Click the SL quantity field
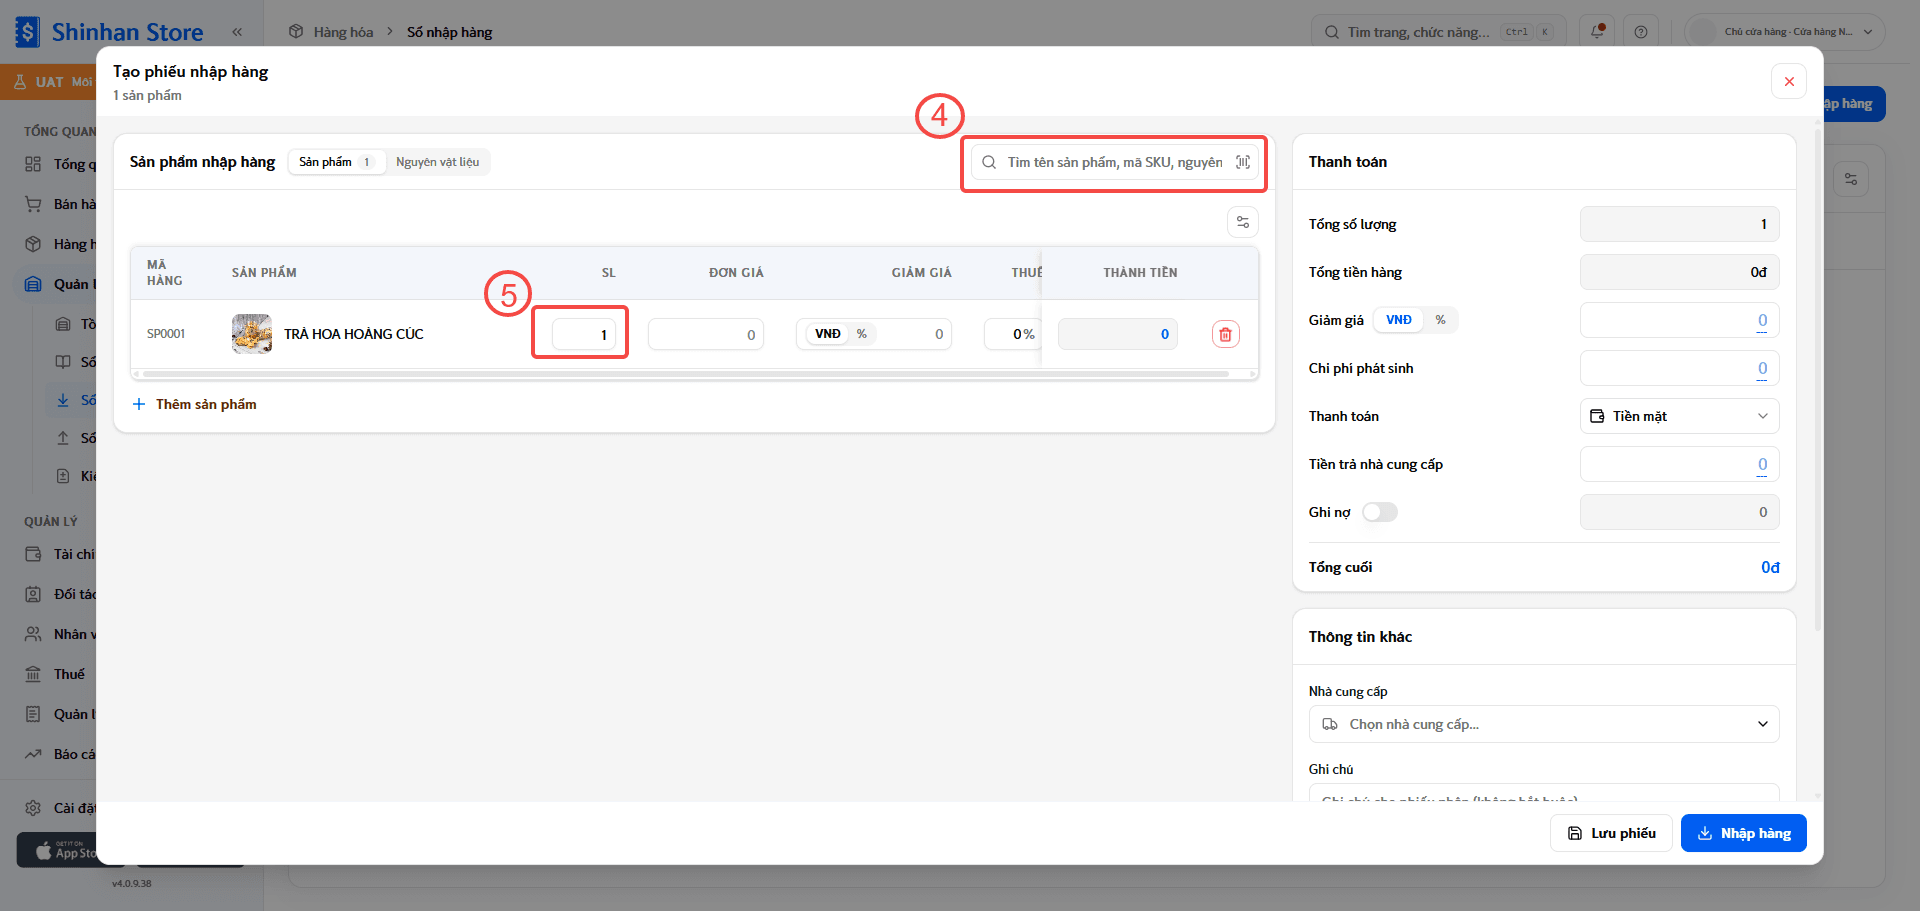 [584, 334]
